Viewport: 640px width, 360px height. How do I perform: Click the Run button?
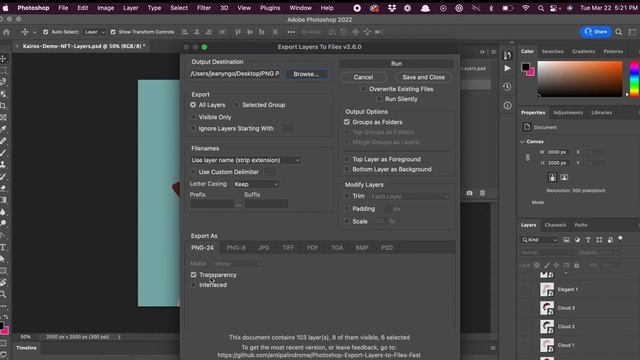pos(396,64)
